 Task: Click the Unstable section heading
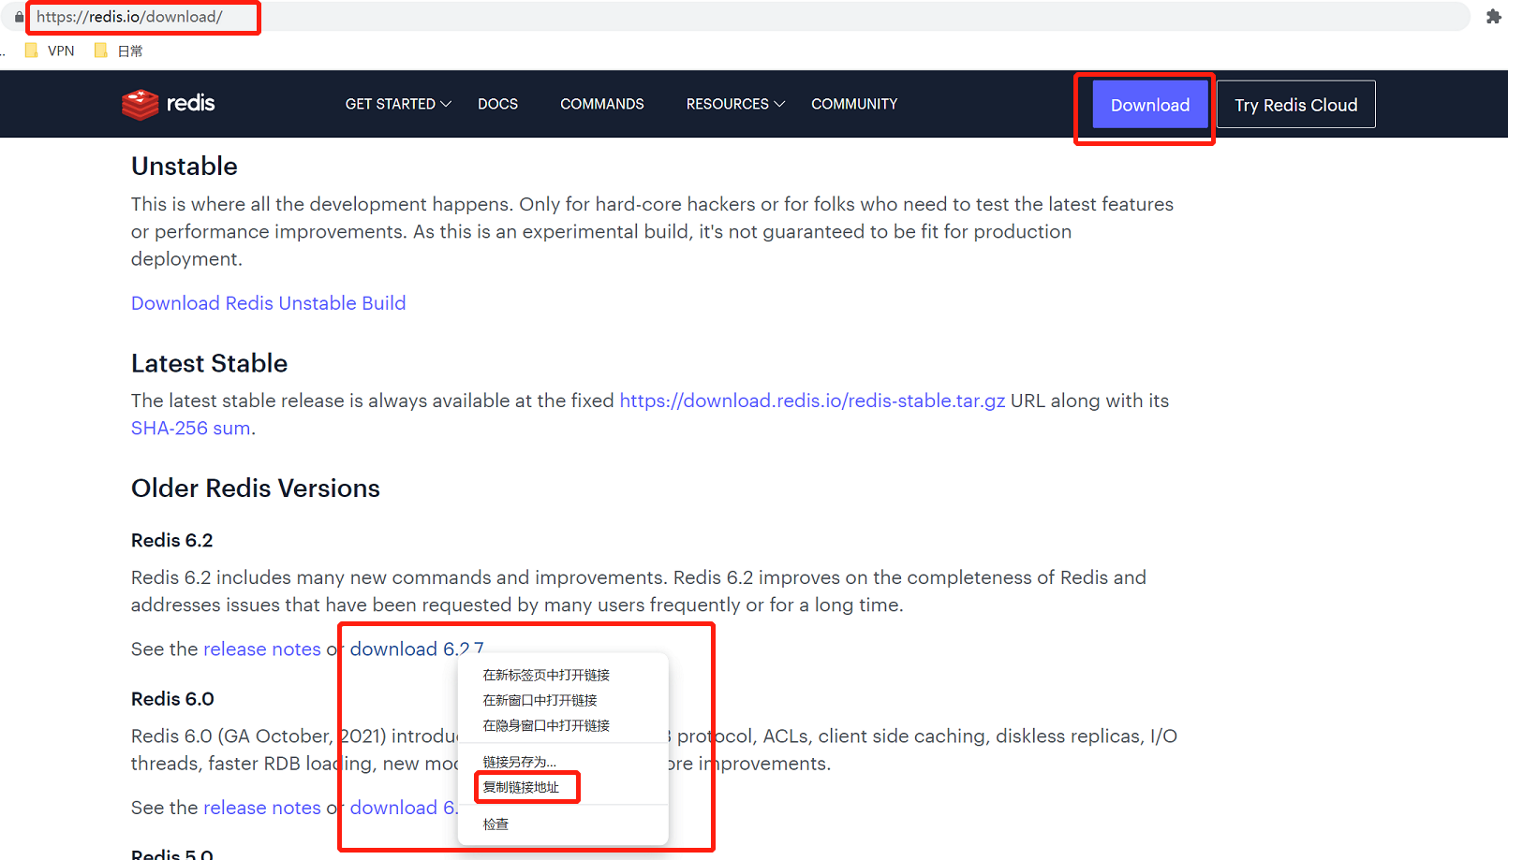click(184, 166)
